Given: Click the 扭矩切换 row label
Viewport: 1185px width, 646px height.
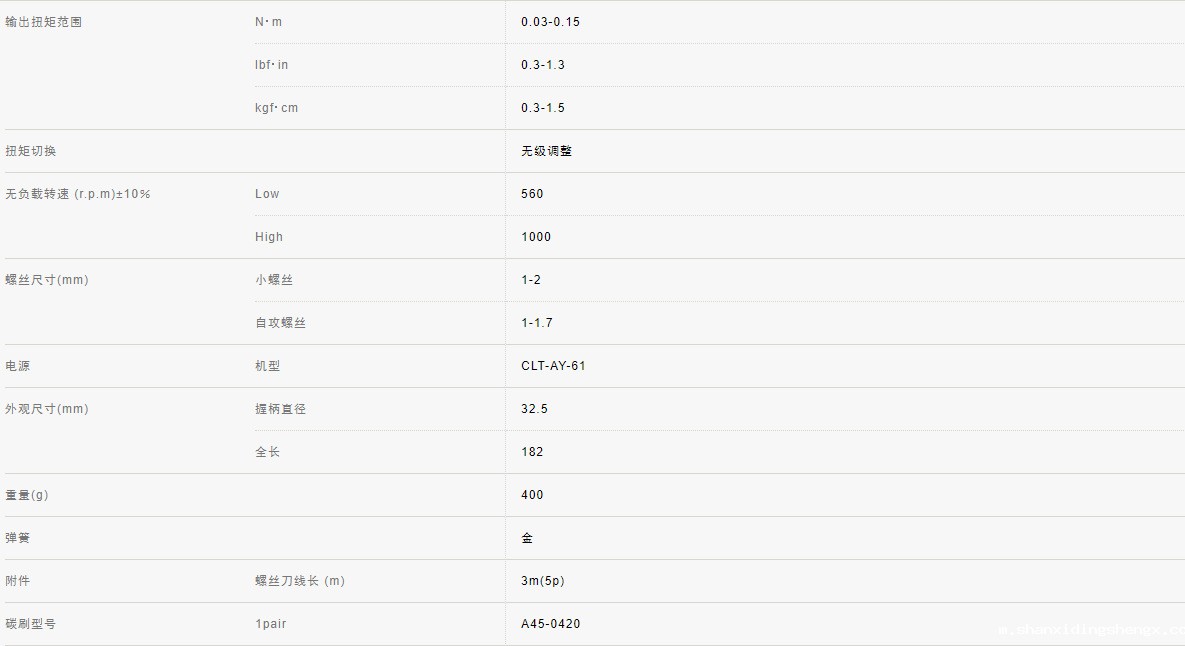Looking at the screenshot, I should coord(31,151).
